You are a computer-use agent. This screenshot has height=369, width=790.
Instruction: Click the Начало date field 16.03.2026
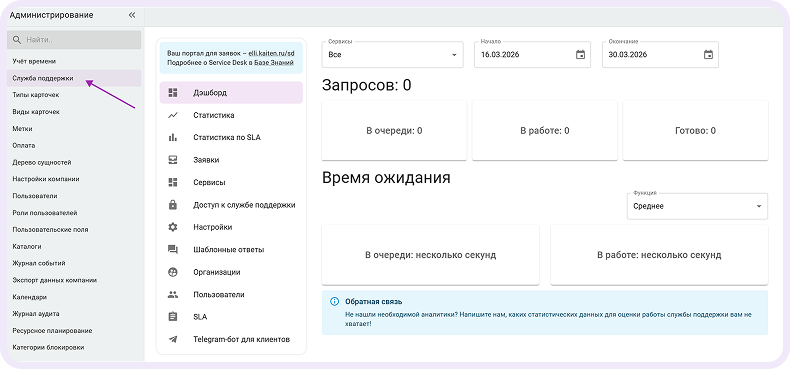click(533, 54)
